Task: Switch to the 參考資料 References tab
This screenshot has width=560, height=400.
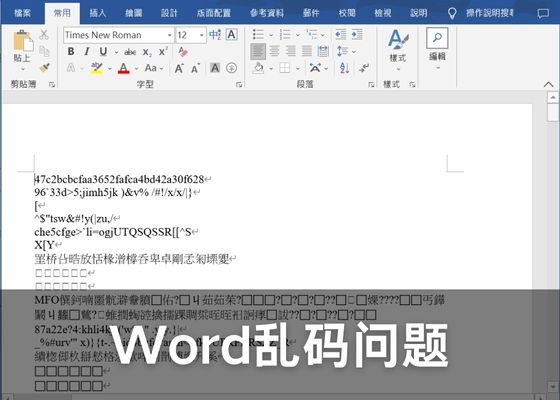Action: coord(267,13)
